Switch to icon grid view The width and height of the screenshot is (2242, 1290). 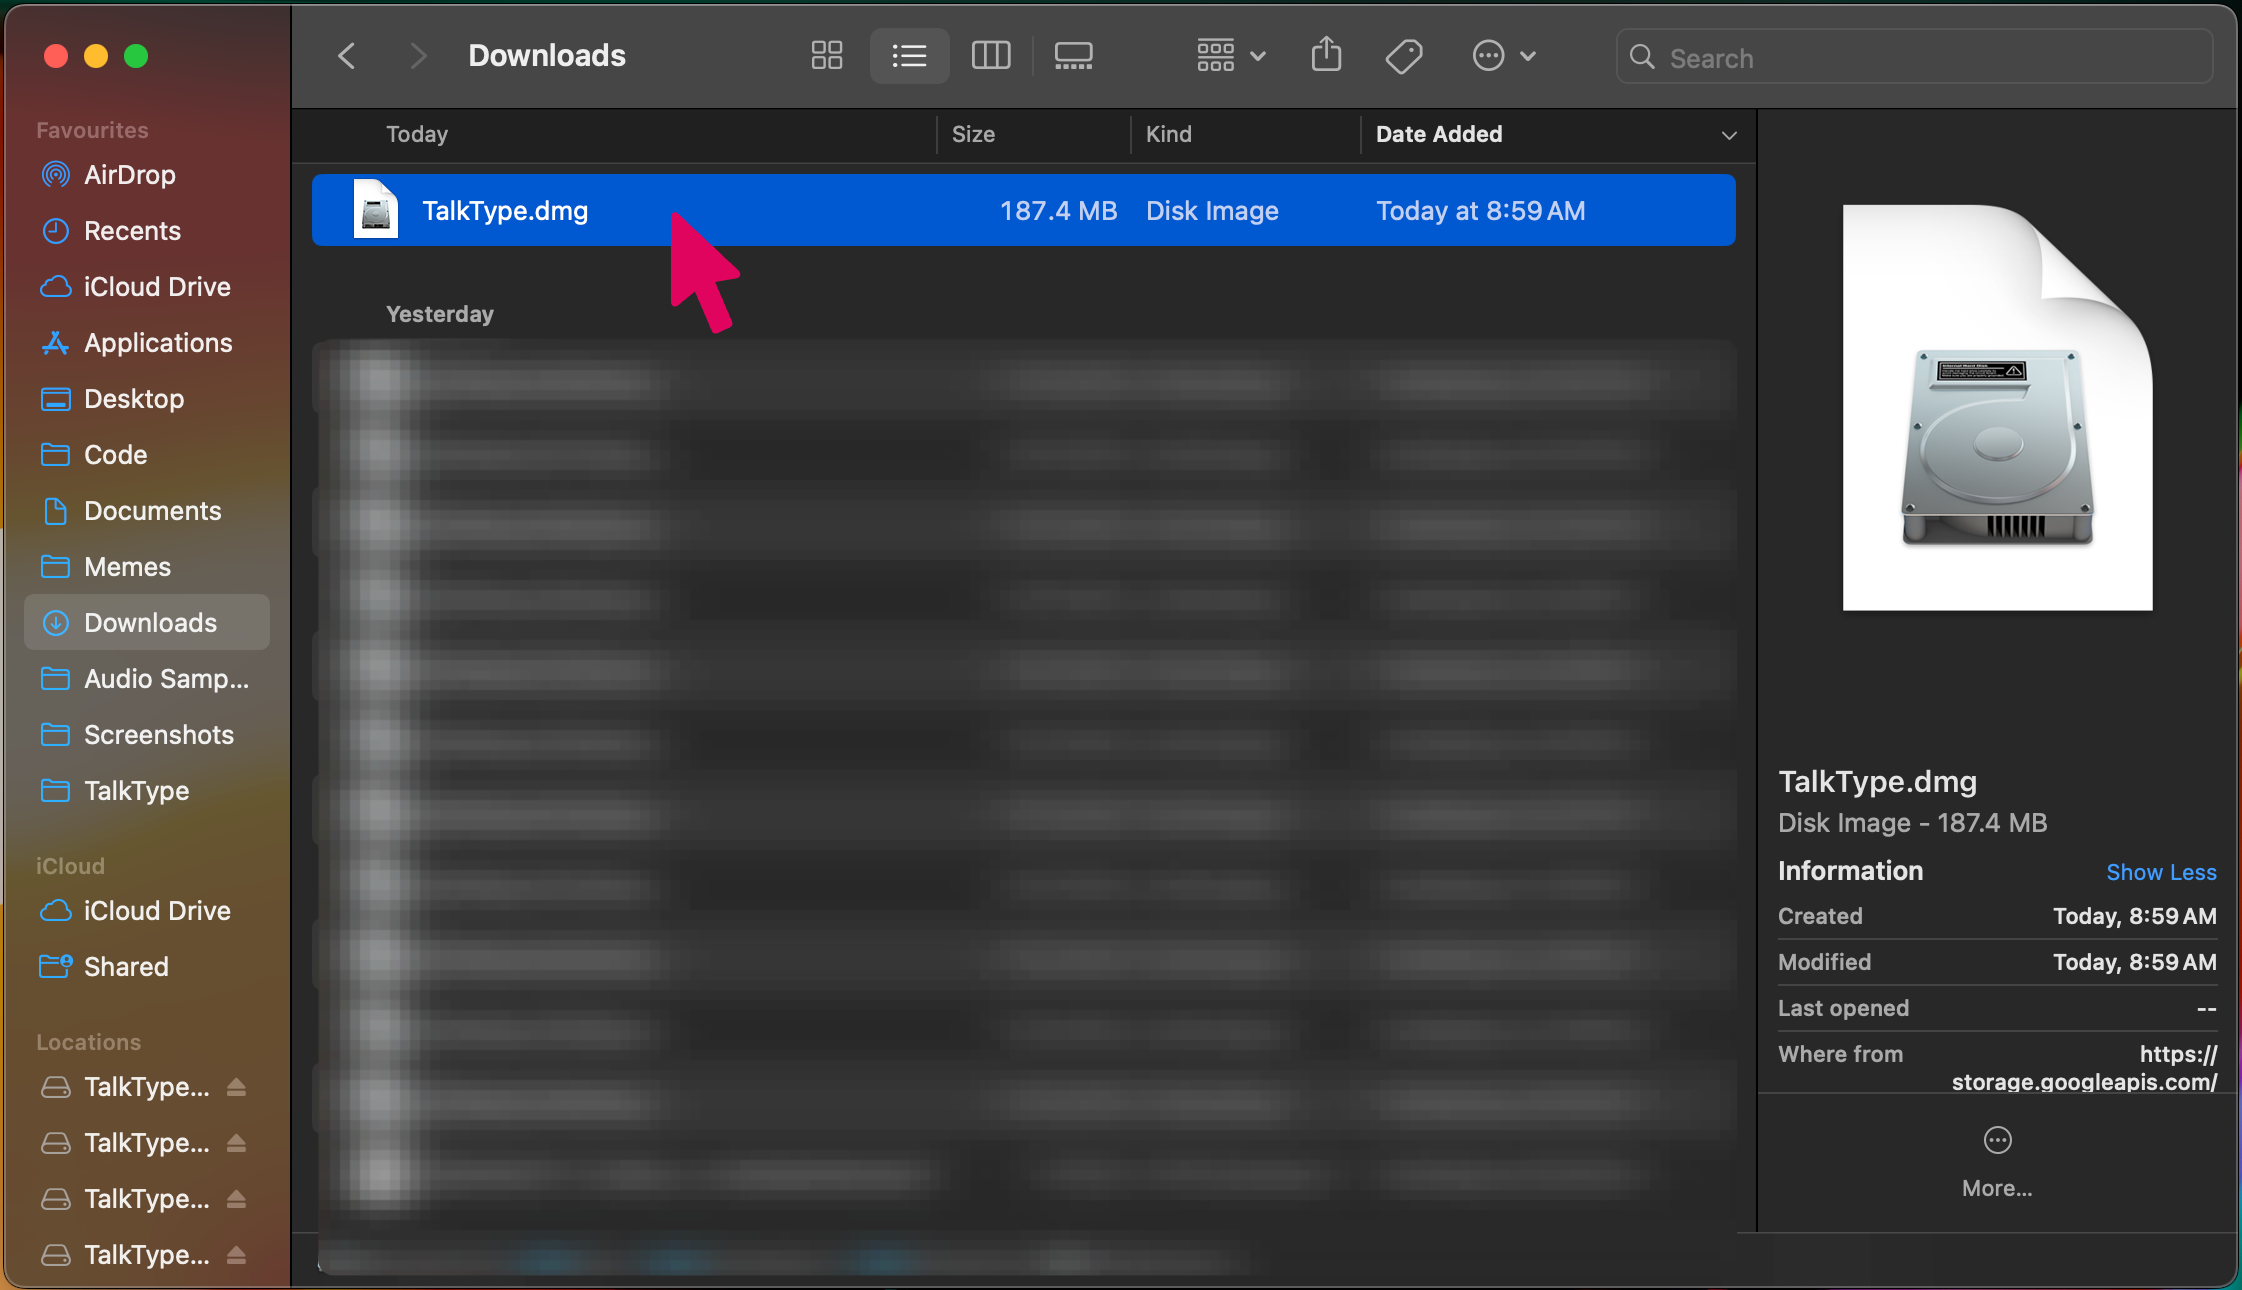point(827,56)
